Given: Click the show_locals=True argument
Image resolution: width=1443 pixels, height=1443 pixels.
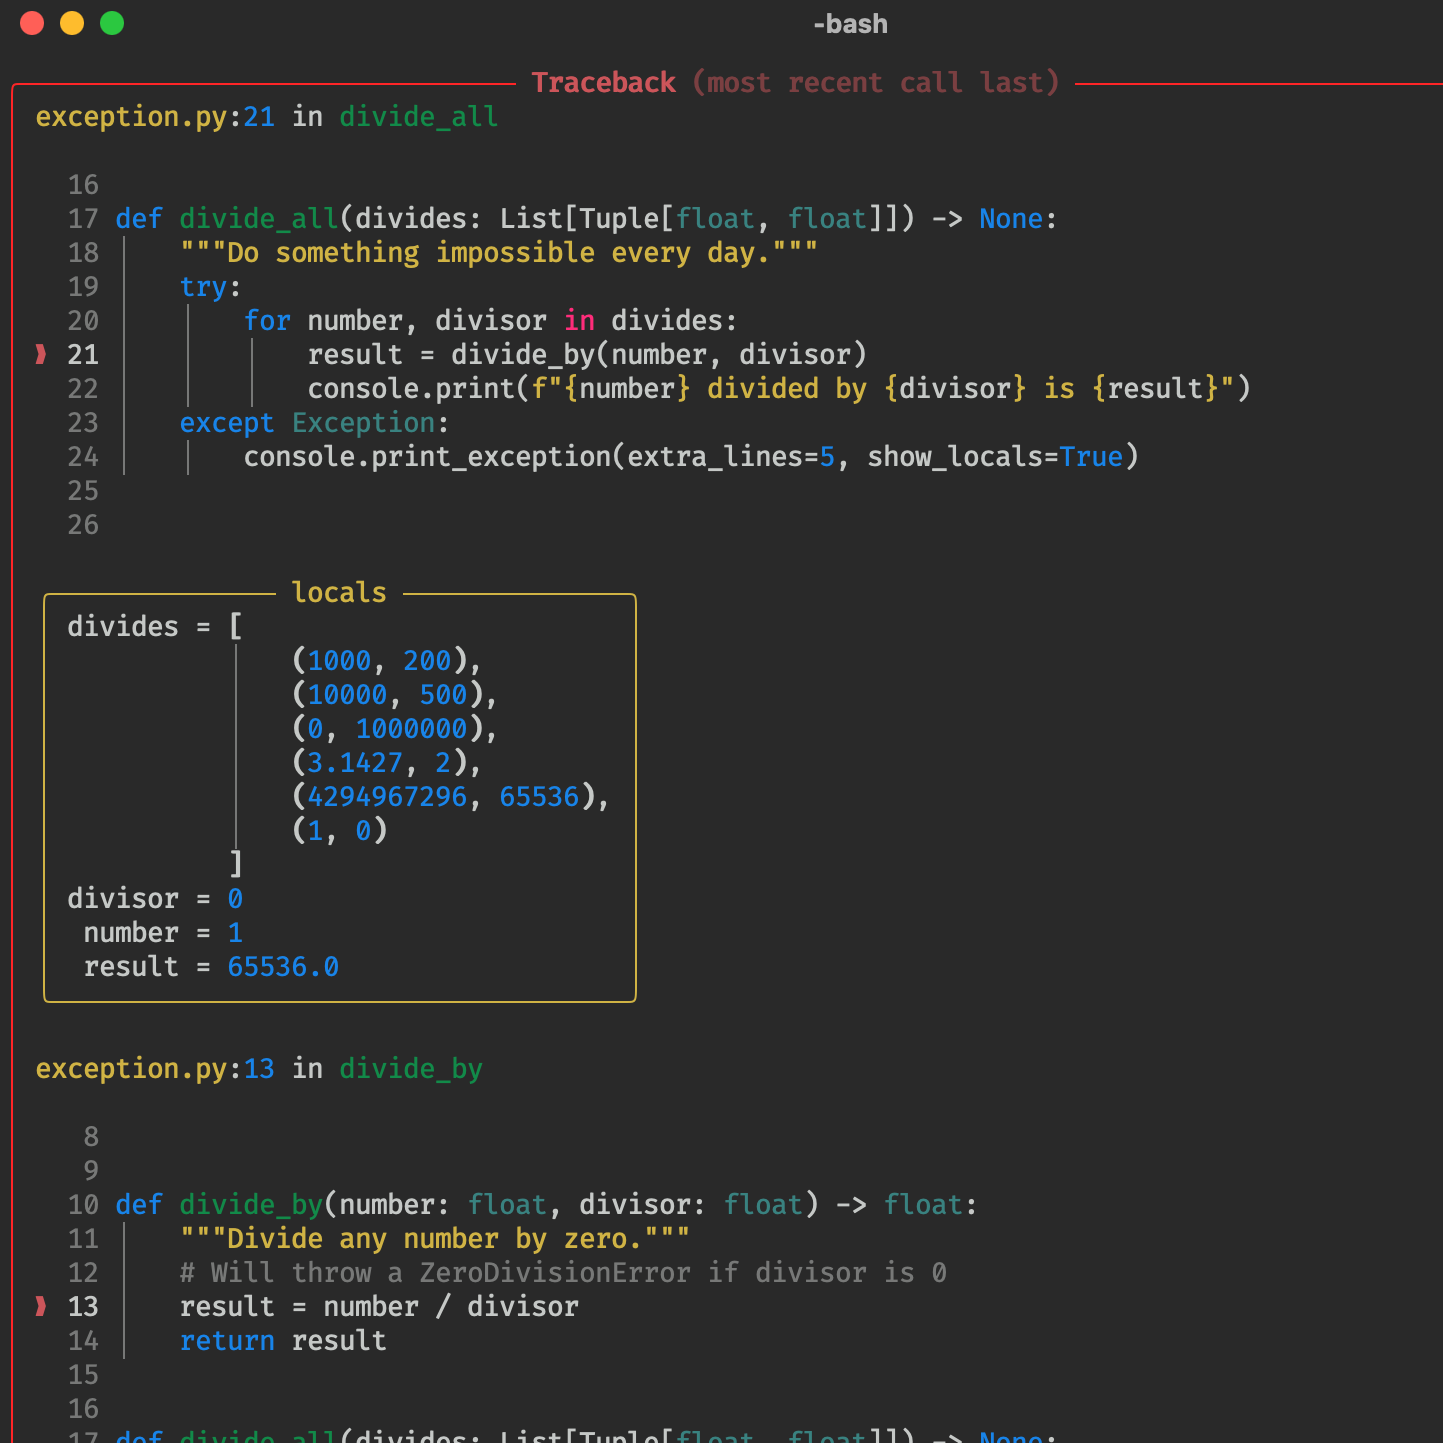Looking at the screenshot, I should pyautogui.click(x=994, y=457).
